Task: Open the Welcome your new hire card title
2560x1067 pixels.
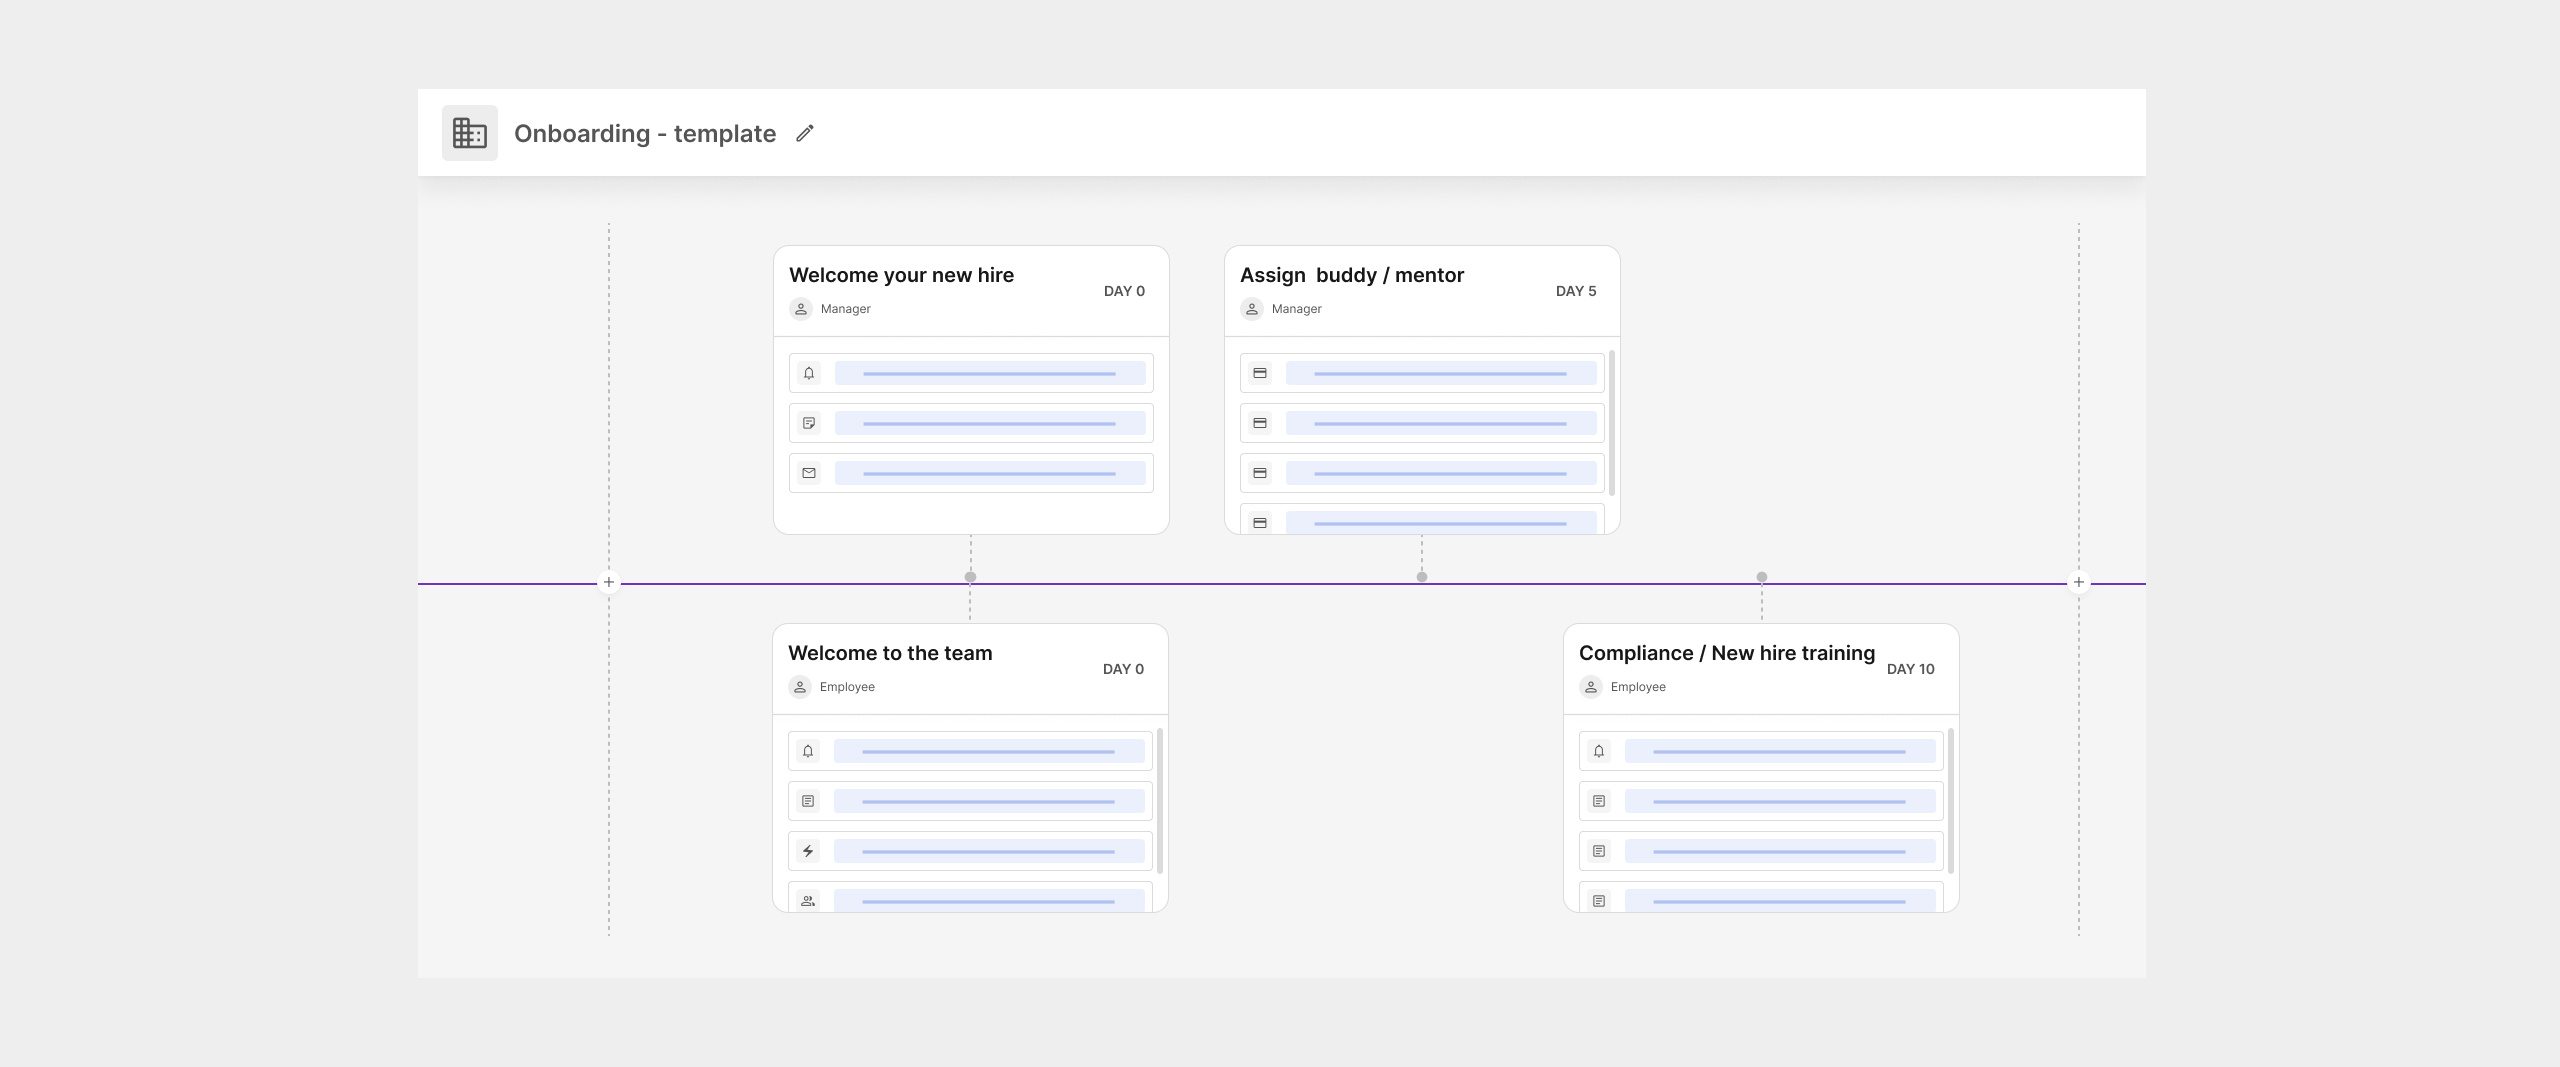Action: (x=901, y=275)
